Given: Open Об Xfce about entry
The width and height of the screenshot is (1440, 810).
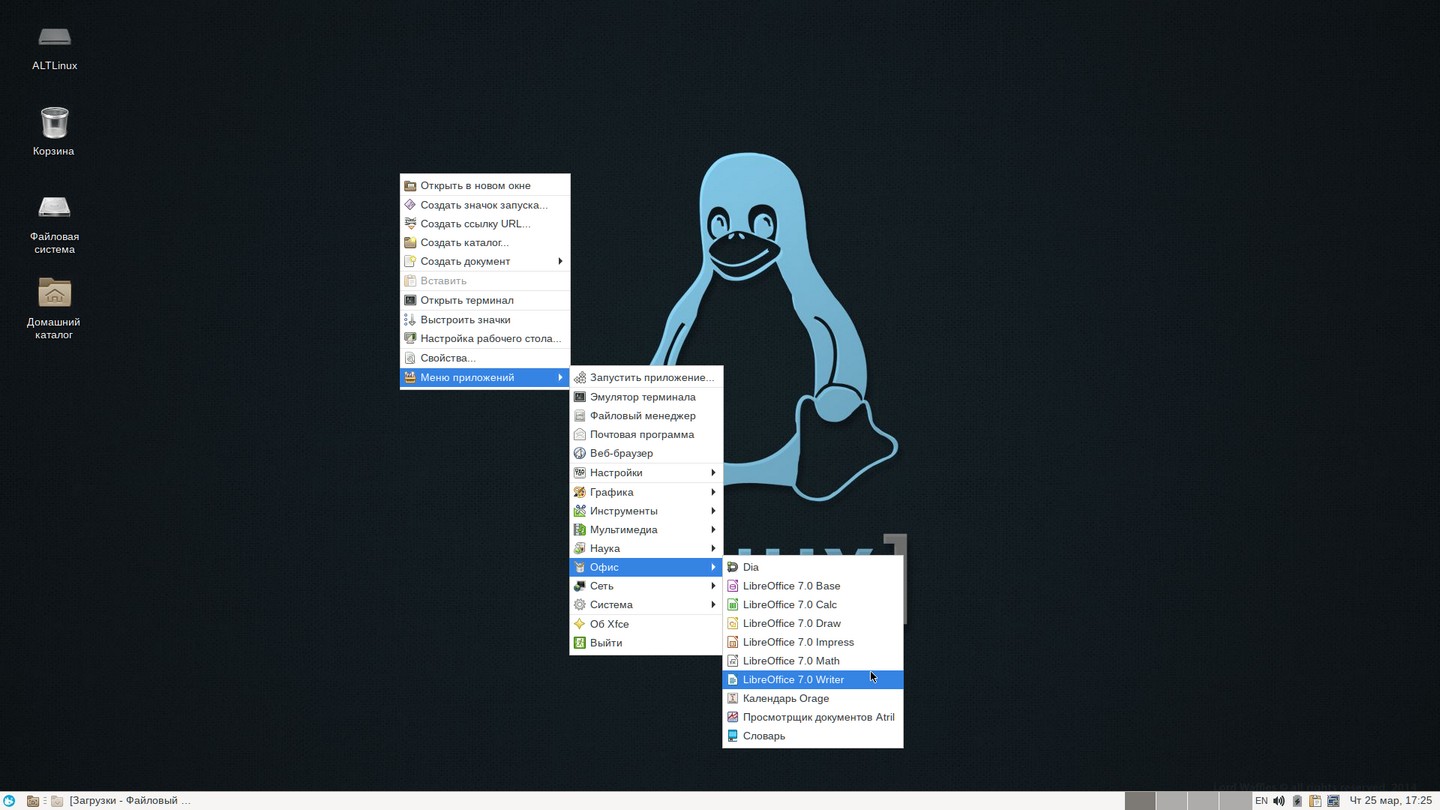Looking at the screenshot, I should [646, 624].
